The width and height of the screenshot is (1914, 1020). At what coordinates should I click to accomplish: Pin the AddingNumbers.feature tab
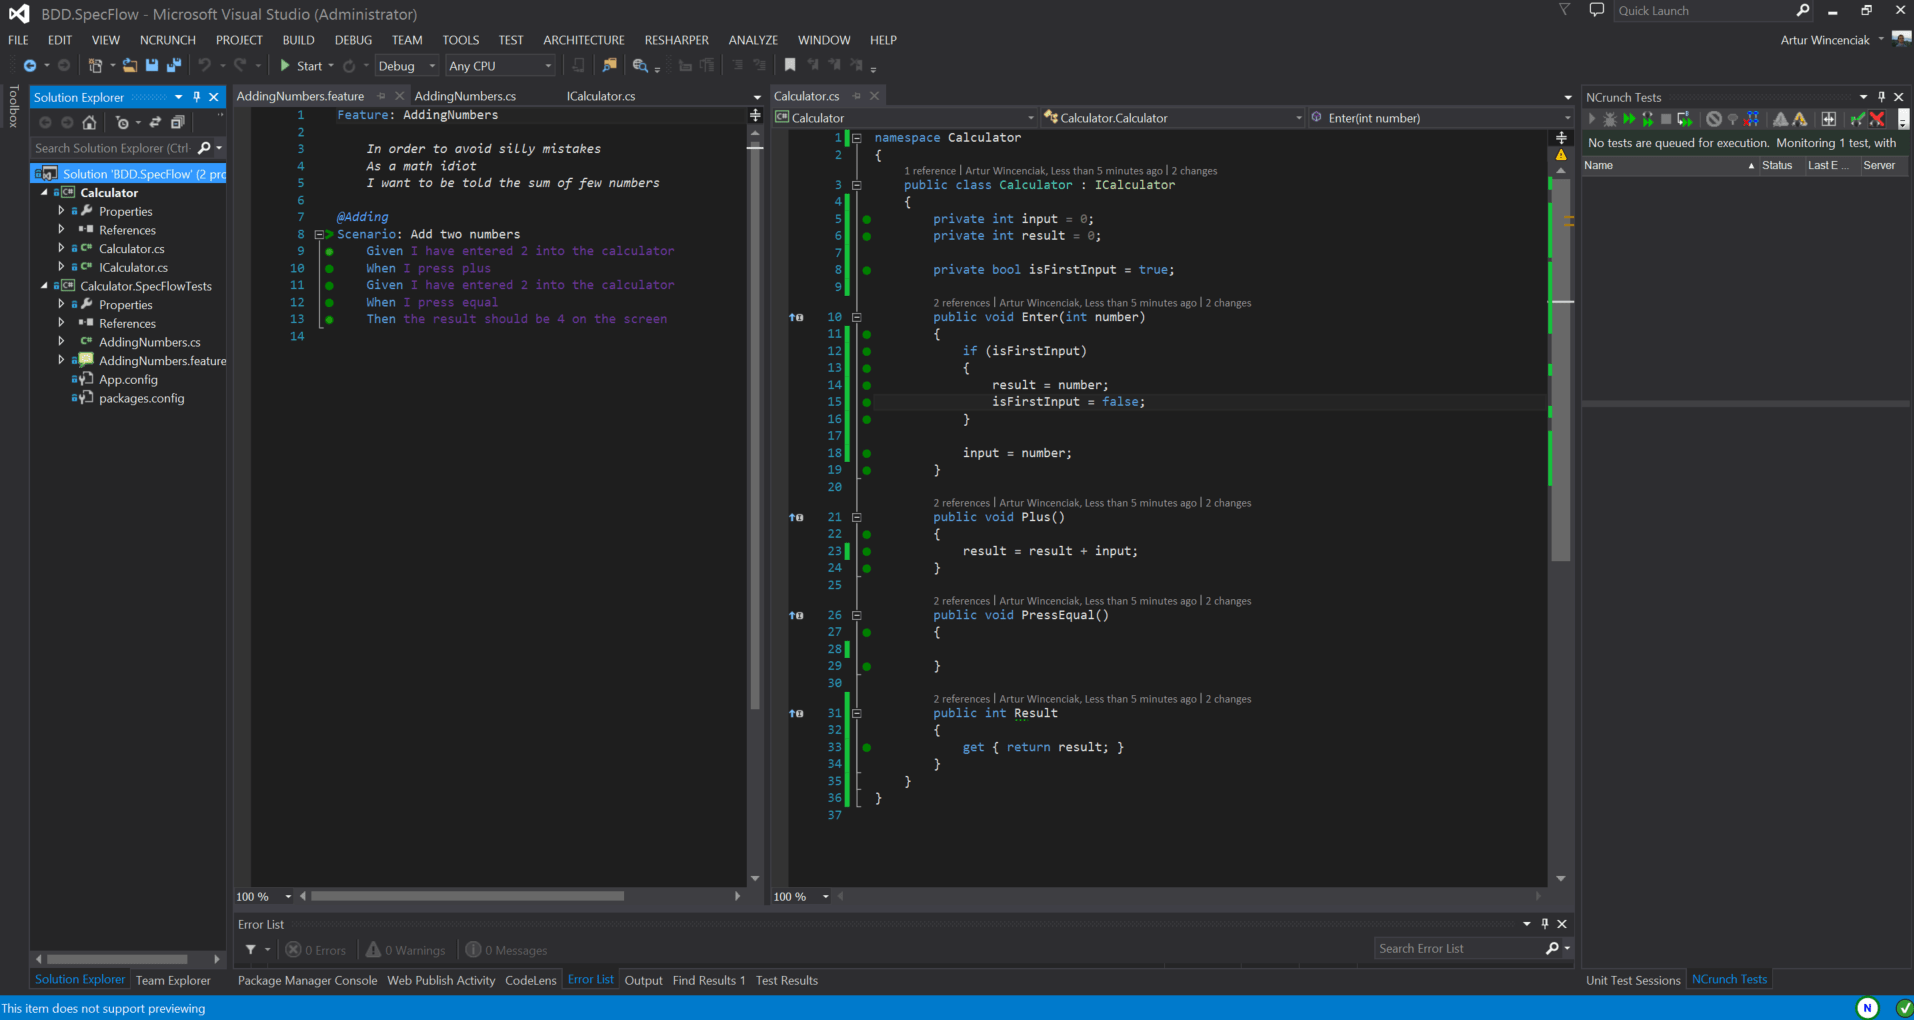[x=381, y=96]
